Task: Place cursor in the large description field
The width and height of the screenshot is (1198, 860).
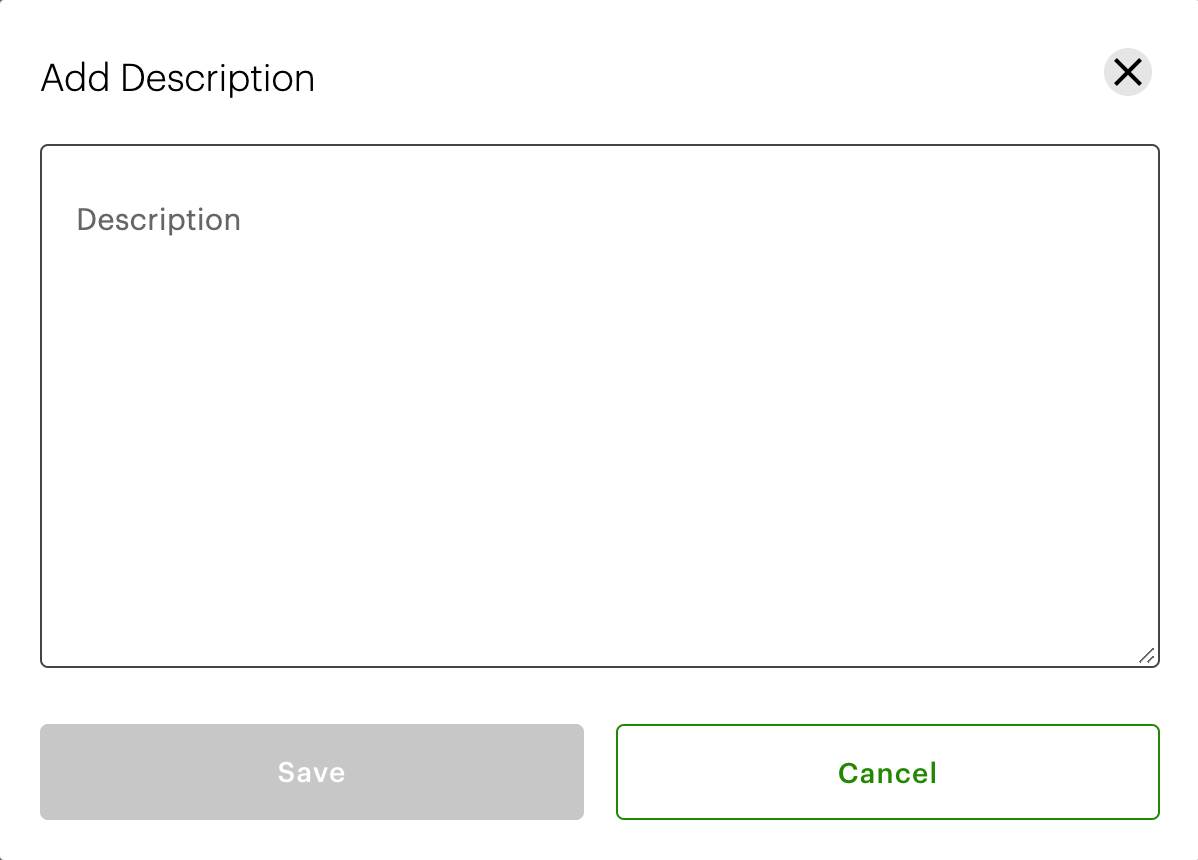Action: pyautogui.click(x=600, y=406)
